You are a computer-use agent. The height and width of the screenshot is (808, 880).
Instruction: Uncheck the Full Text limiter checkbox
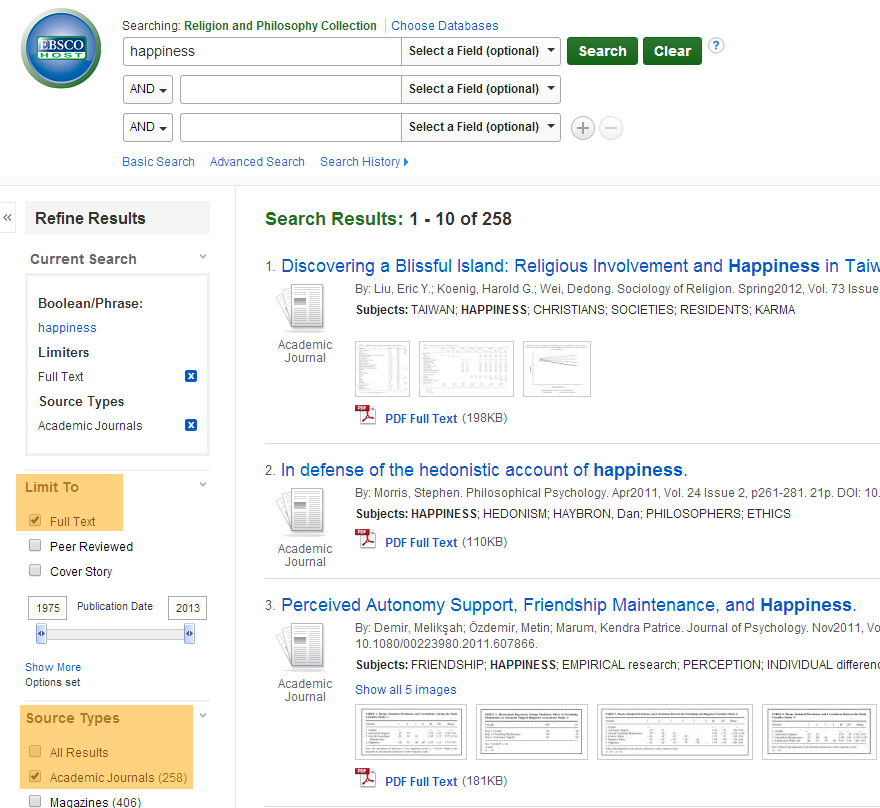click(35, 520)
